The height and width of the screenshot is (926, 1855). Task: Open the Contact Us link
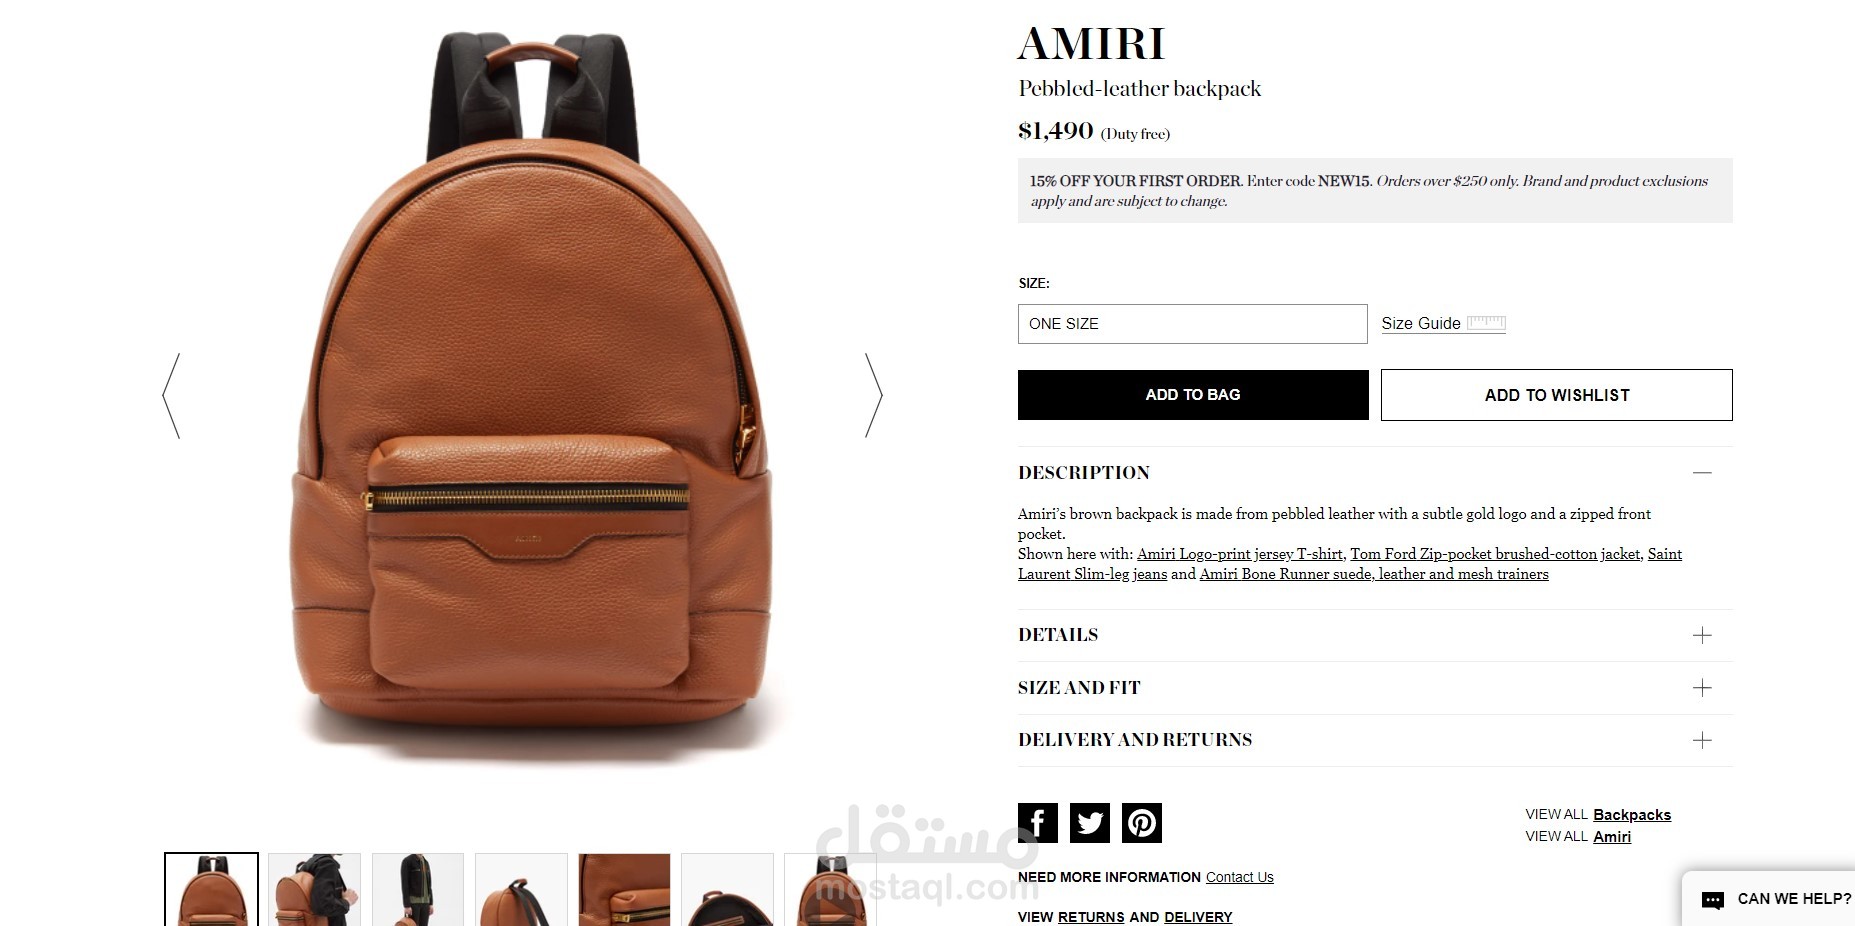pos(1240,877)
